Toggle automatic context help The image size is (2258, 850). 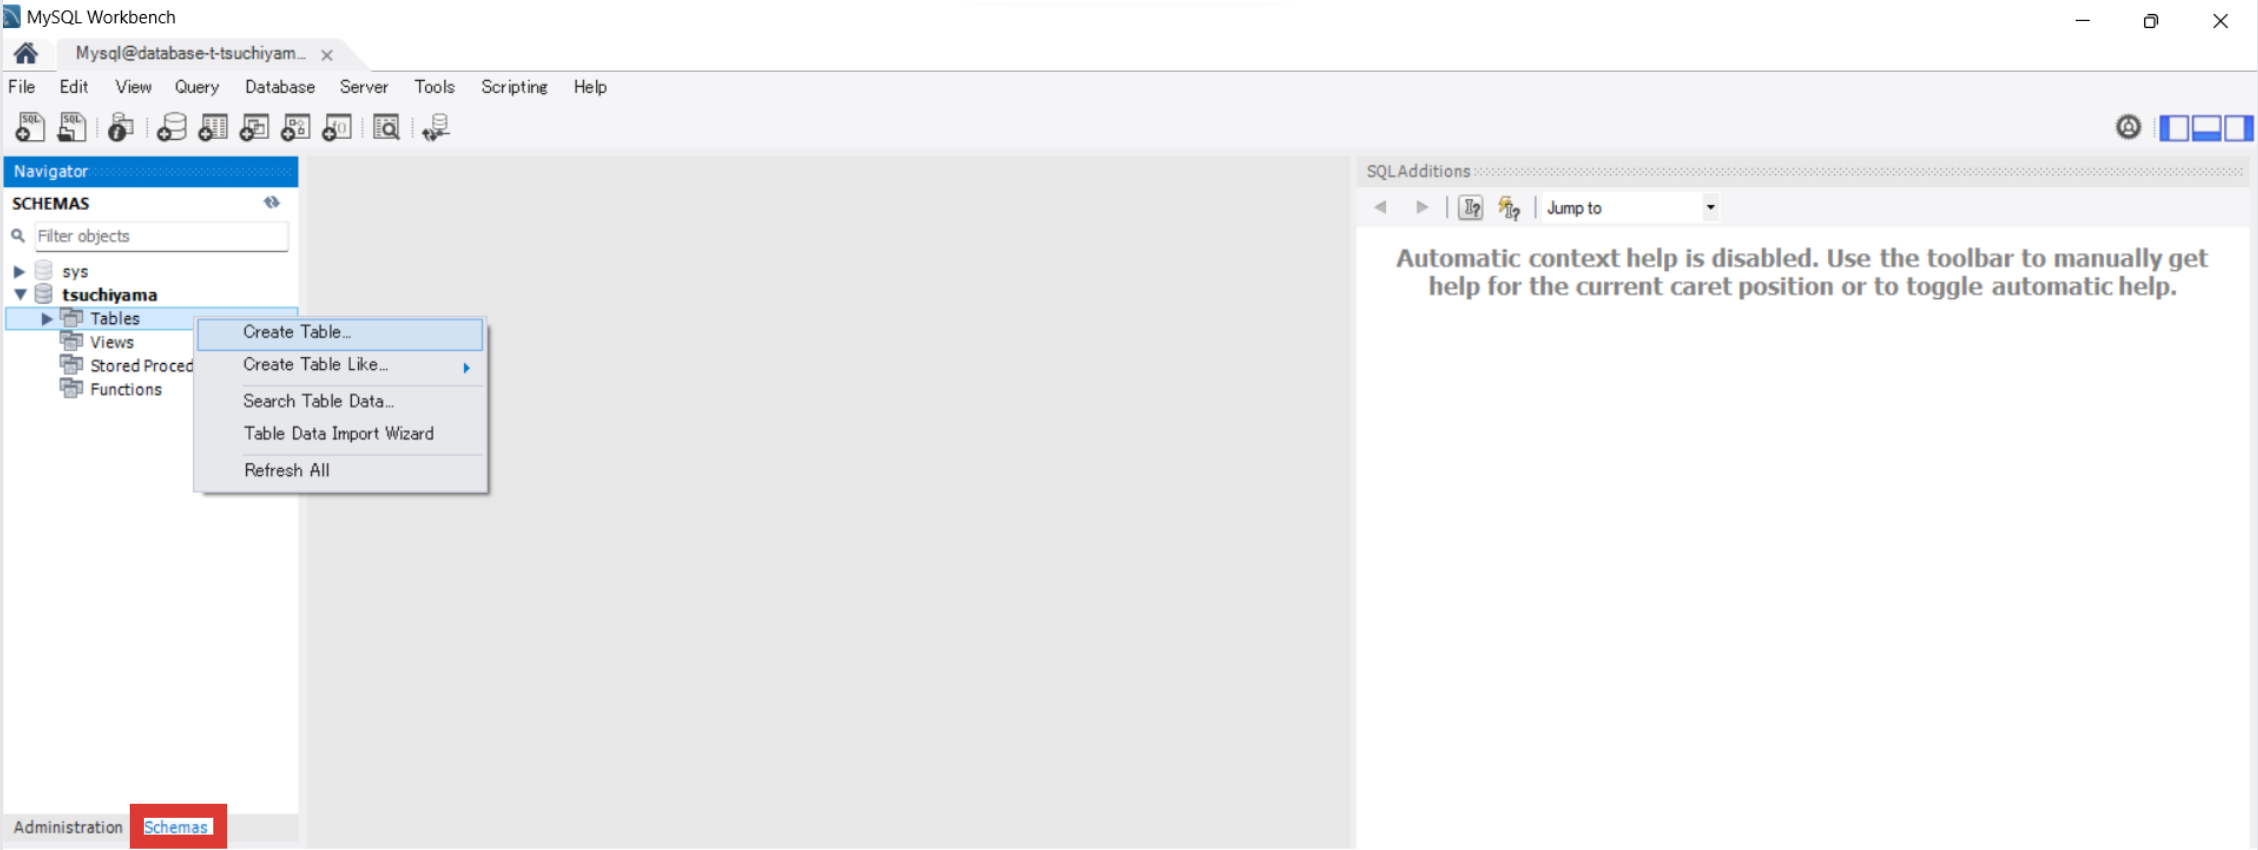pos(1509,207)
